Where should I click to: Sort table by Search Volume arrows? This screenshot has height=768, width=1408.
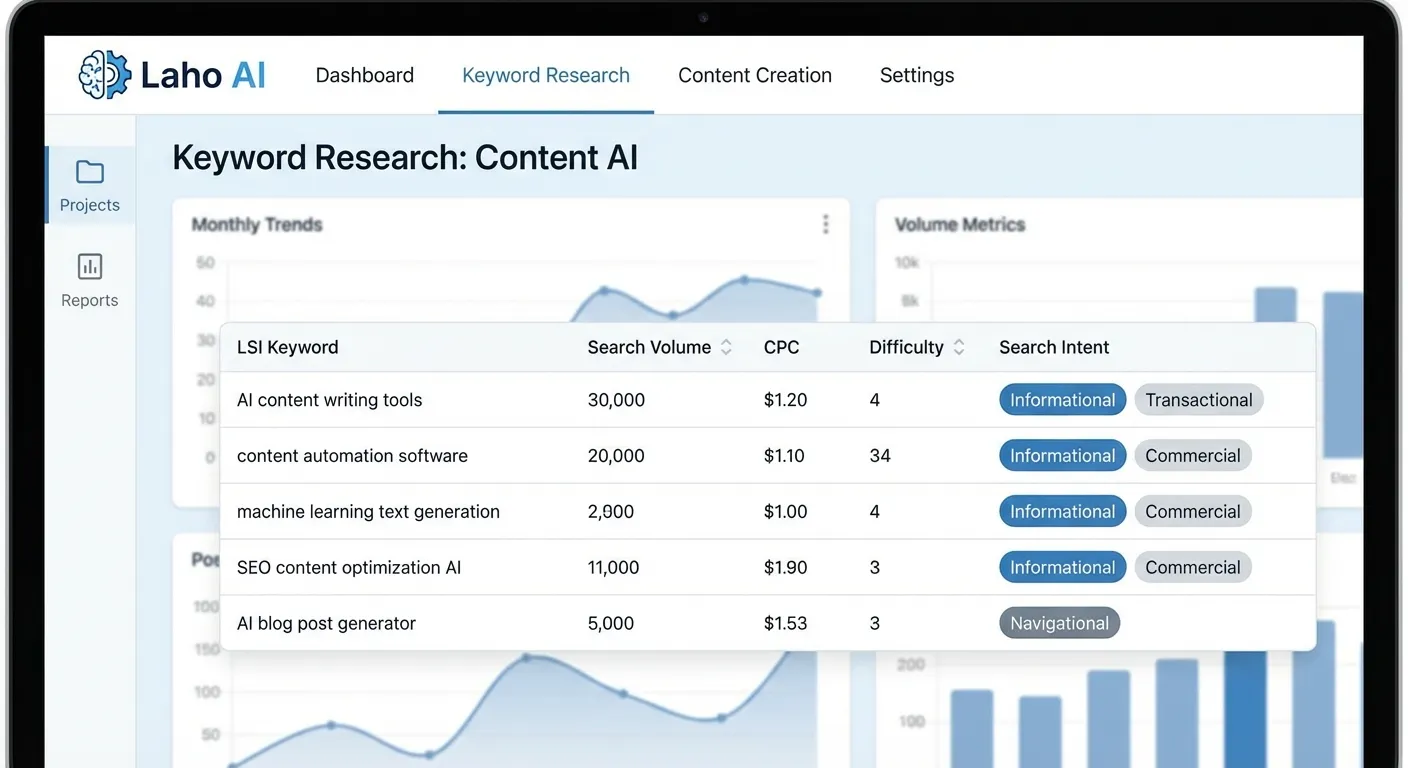pos(726,347)
